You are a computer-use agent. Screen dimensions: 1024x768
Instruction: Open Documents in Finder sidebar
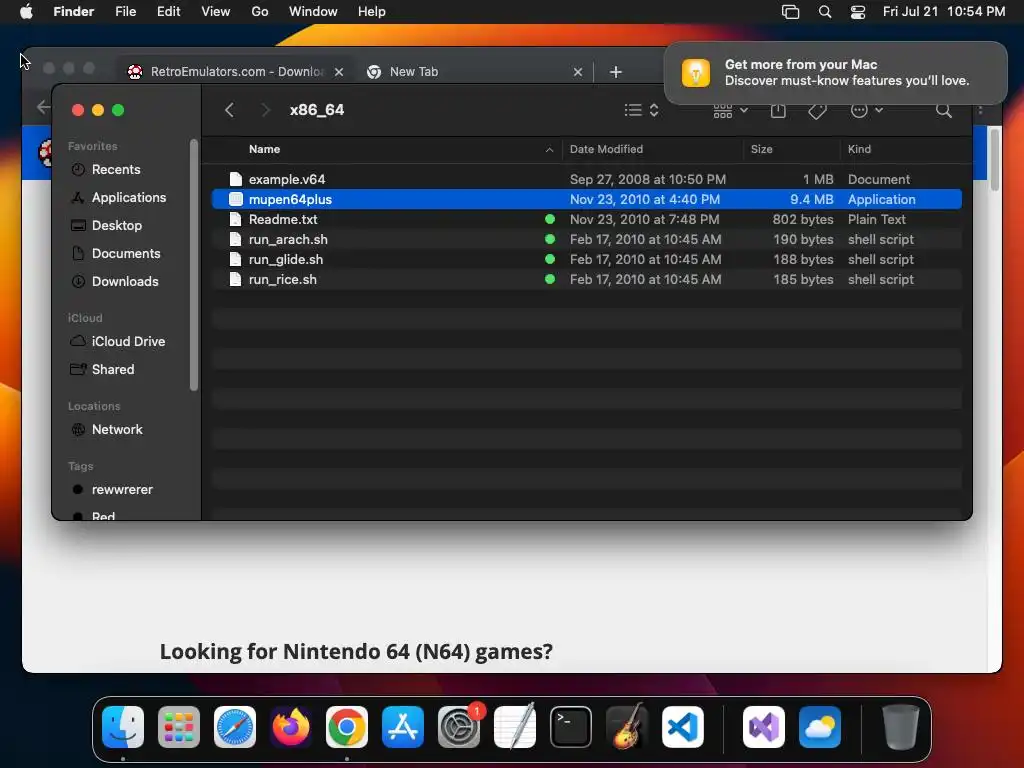[x=116, y=253]
